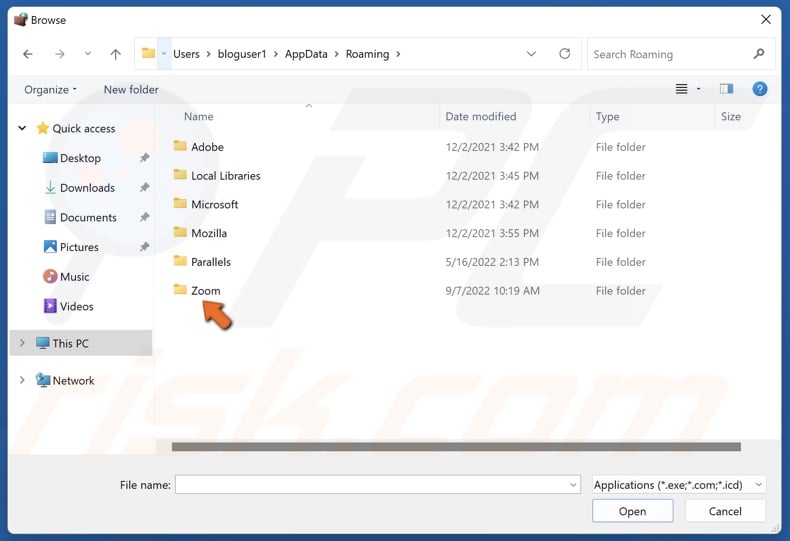
Task: Expand the Network tree node
Action: 22,380
